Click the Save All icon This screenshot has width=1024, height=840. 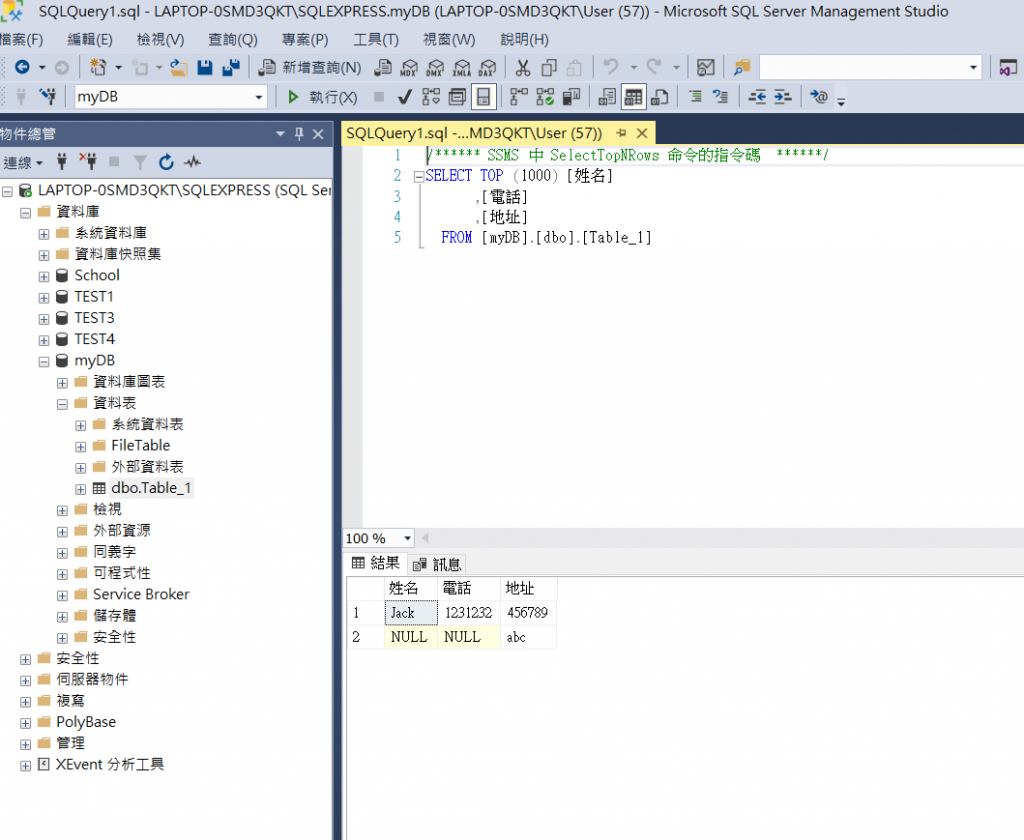[231, 67]
